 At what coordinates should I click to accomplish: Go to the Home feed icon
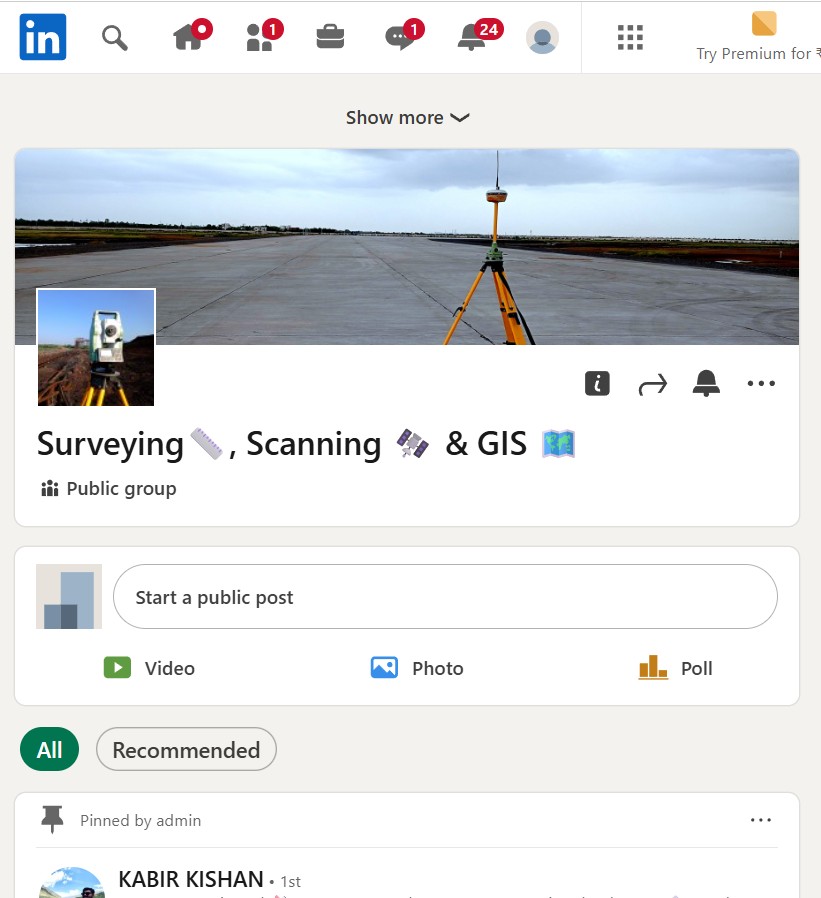(189, 37)
